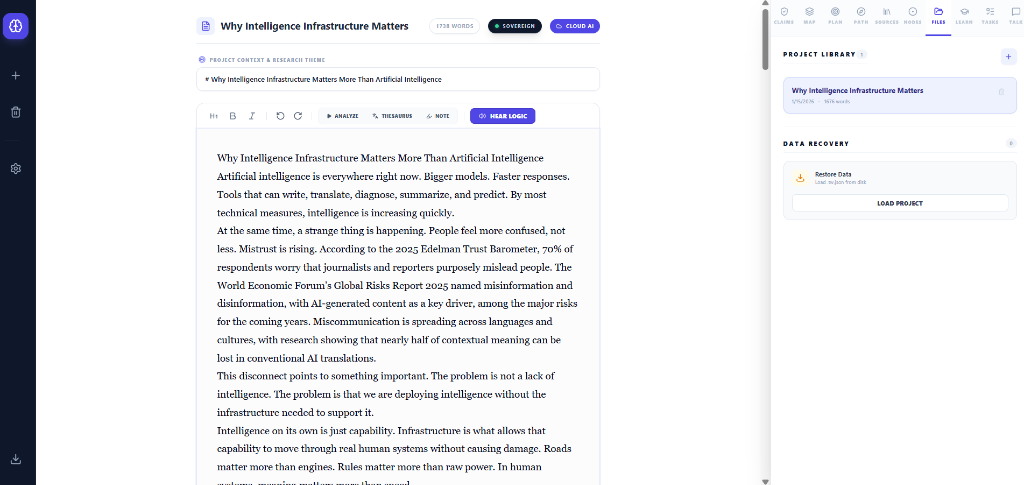
Task: Click the editor vertical scrollbar thumb
Action: pyautogui.click(x=766, y=39)
